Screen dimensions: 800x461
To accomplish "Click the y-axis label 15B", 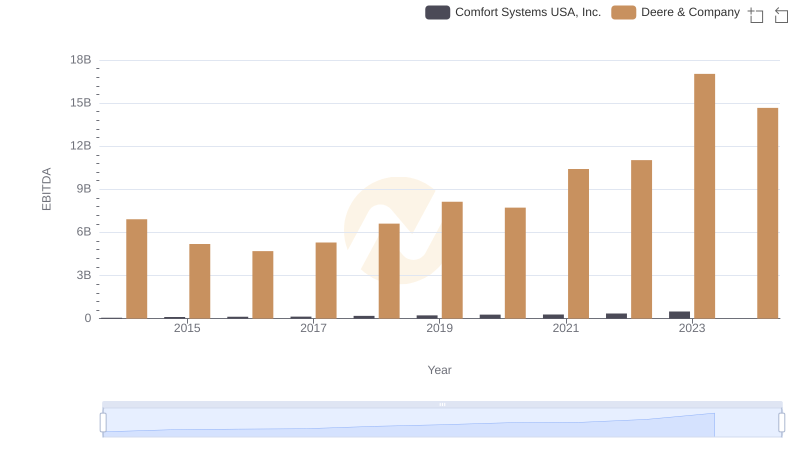I will 81,103.
